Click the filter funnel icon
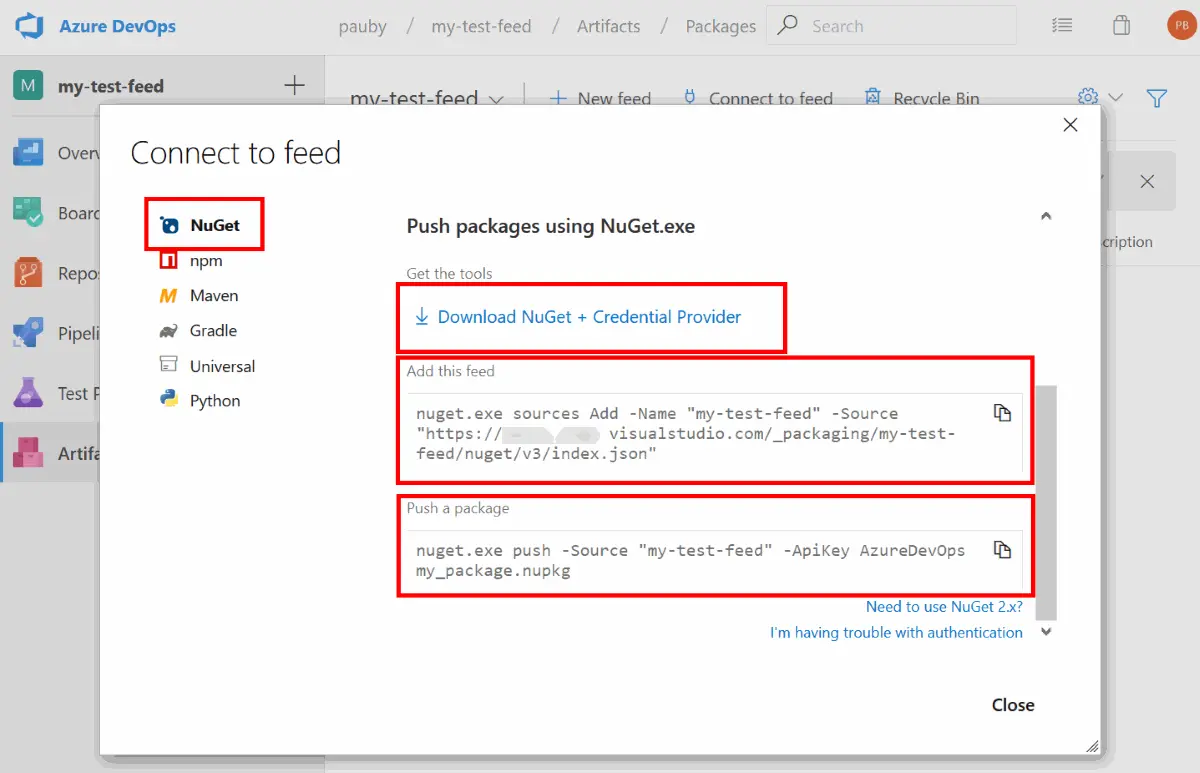1200x773 pixels. click(x=1157, y=98)
